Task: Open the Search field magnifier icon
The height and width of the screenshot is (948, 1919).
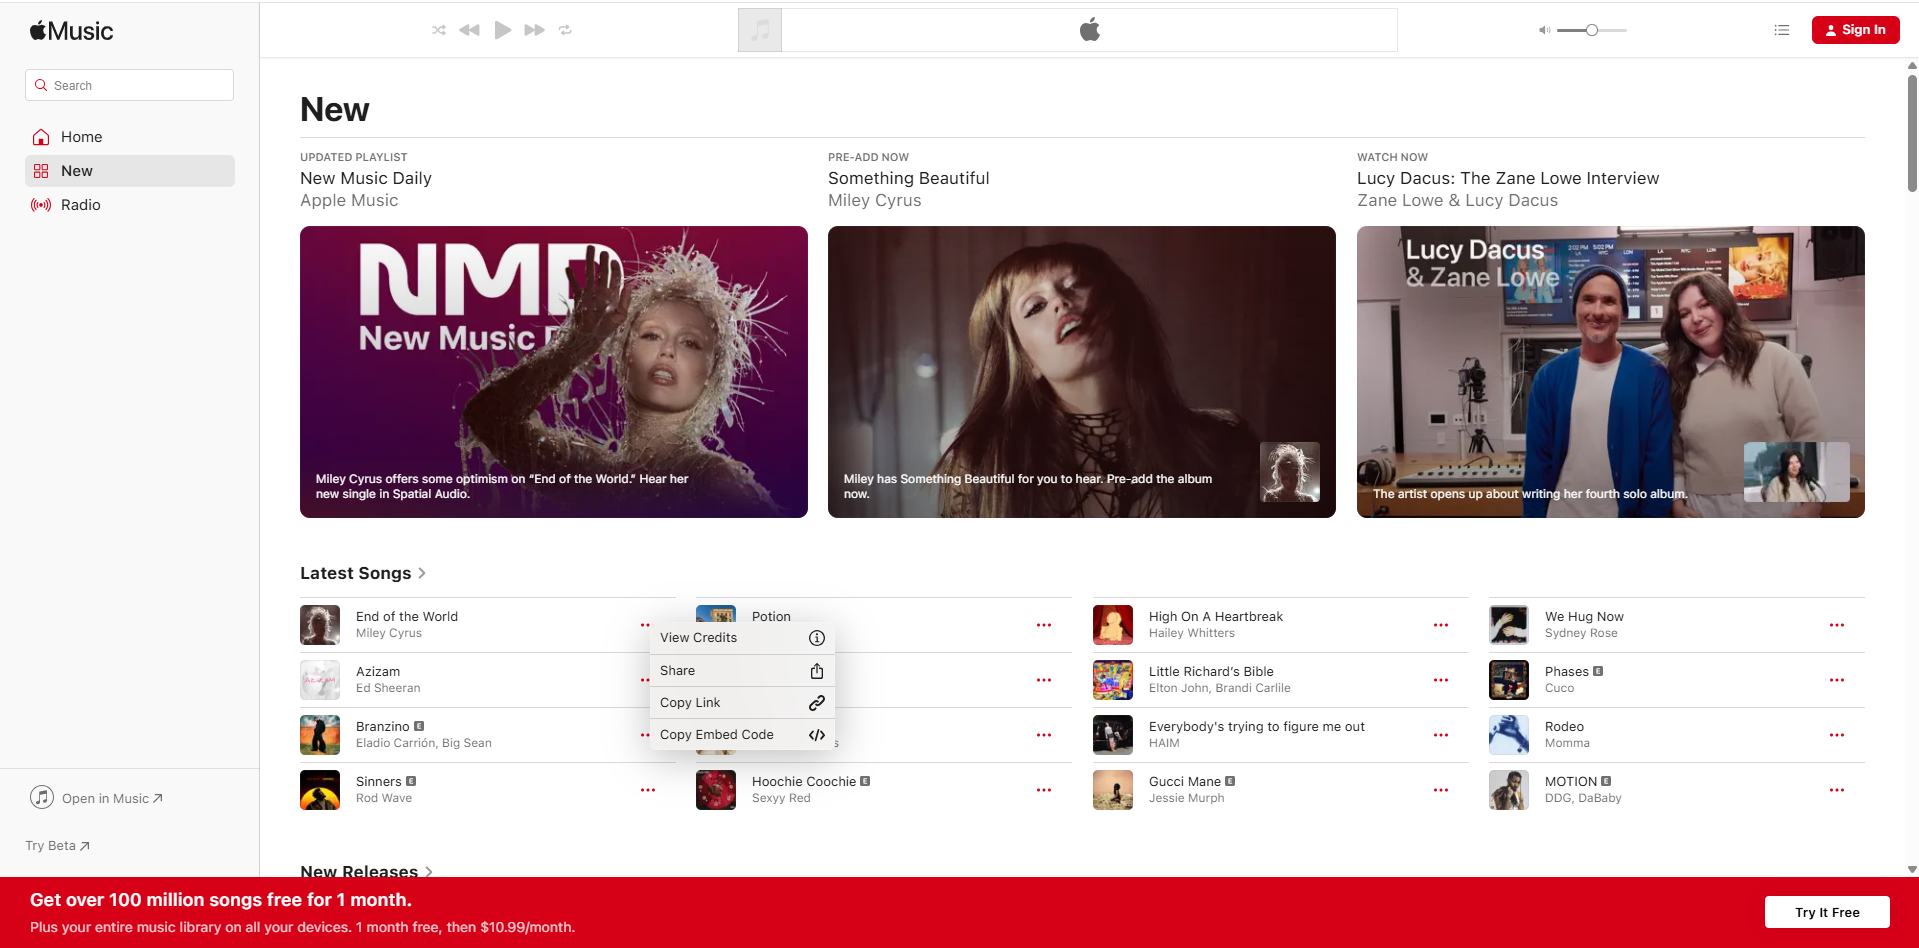Action: [41, 85]
